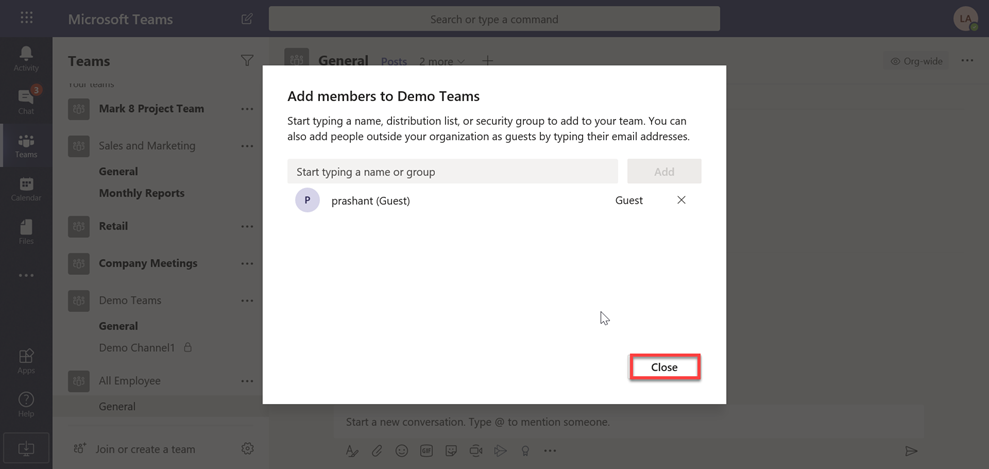Screen dimensions: 989x469
Task: Click the prashant (Guest) name
Action: (x=371, y=200)
